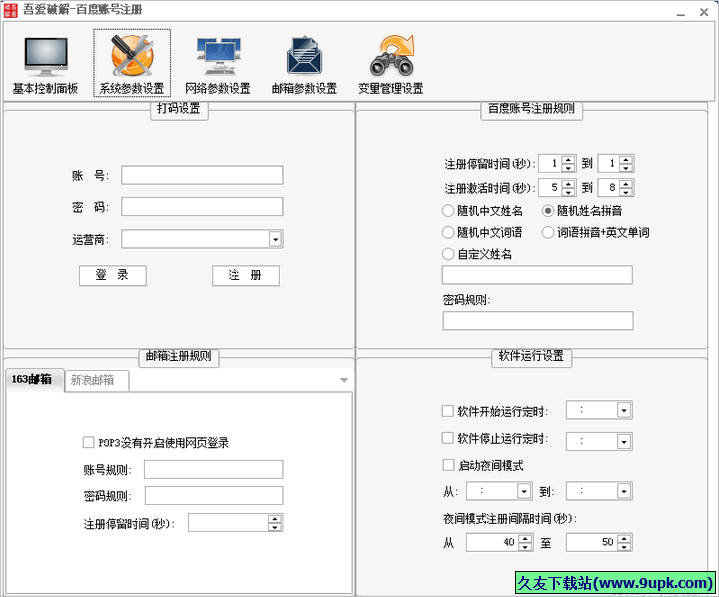
Task: Click the mailbox 密码规则 input field
Action: coord(214,496)
